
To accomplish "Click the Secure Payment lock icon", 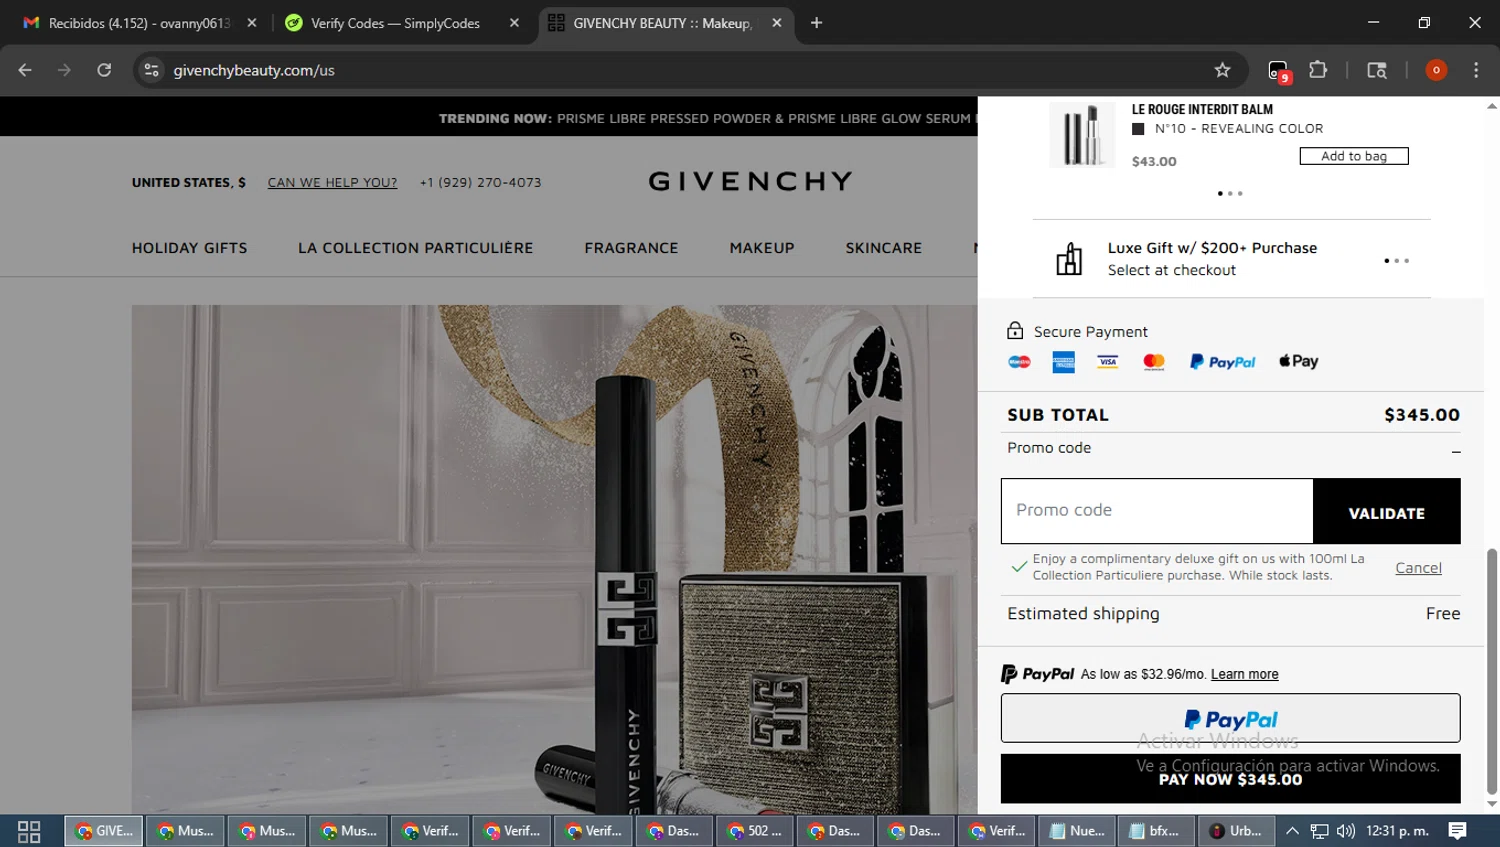I will [x=1015, y=330].
